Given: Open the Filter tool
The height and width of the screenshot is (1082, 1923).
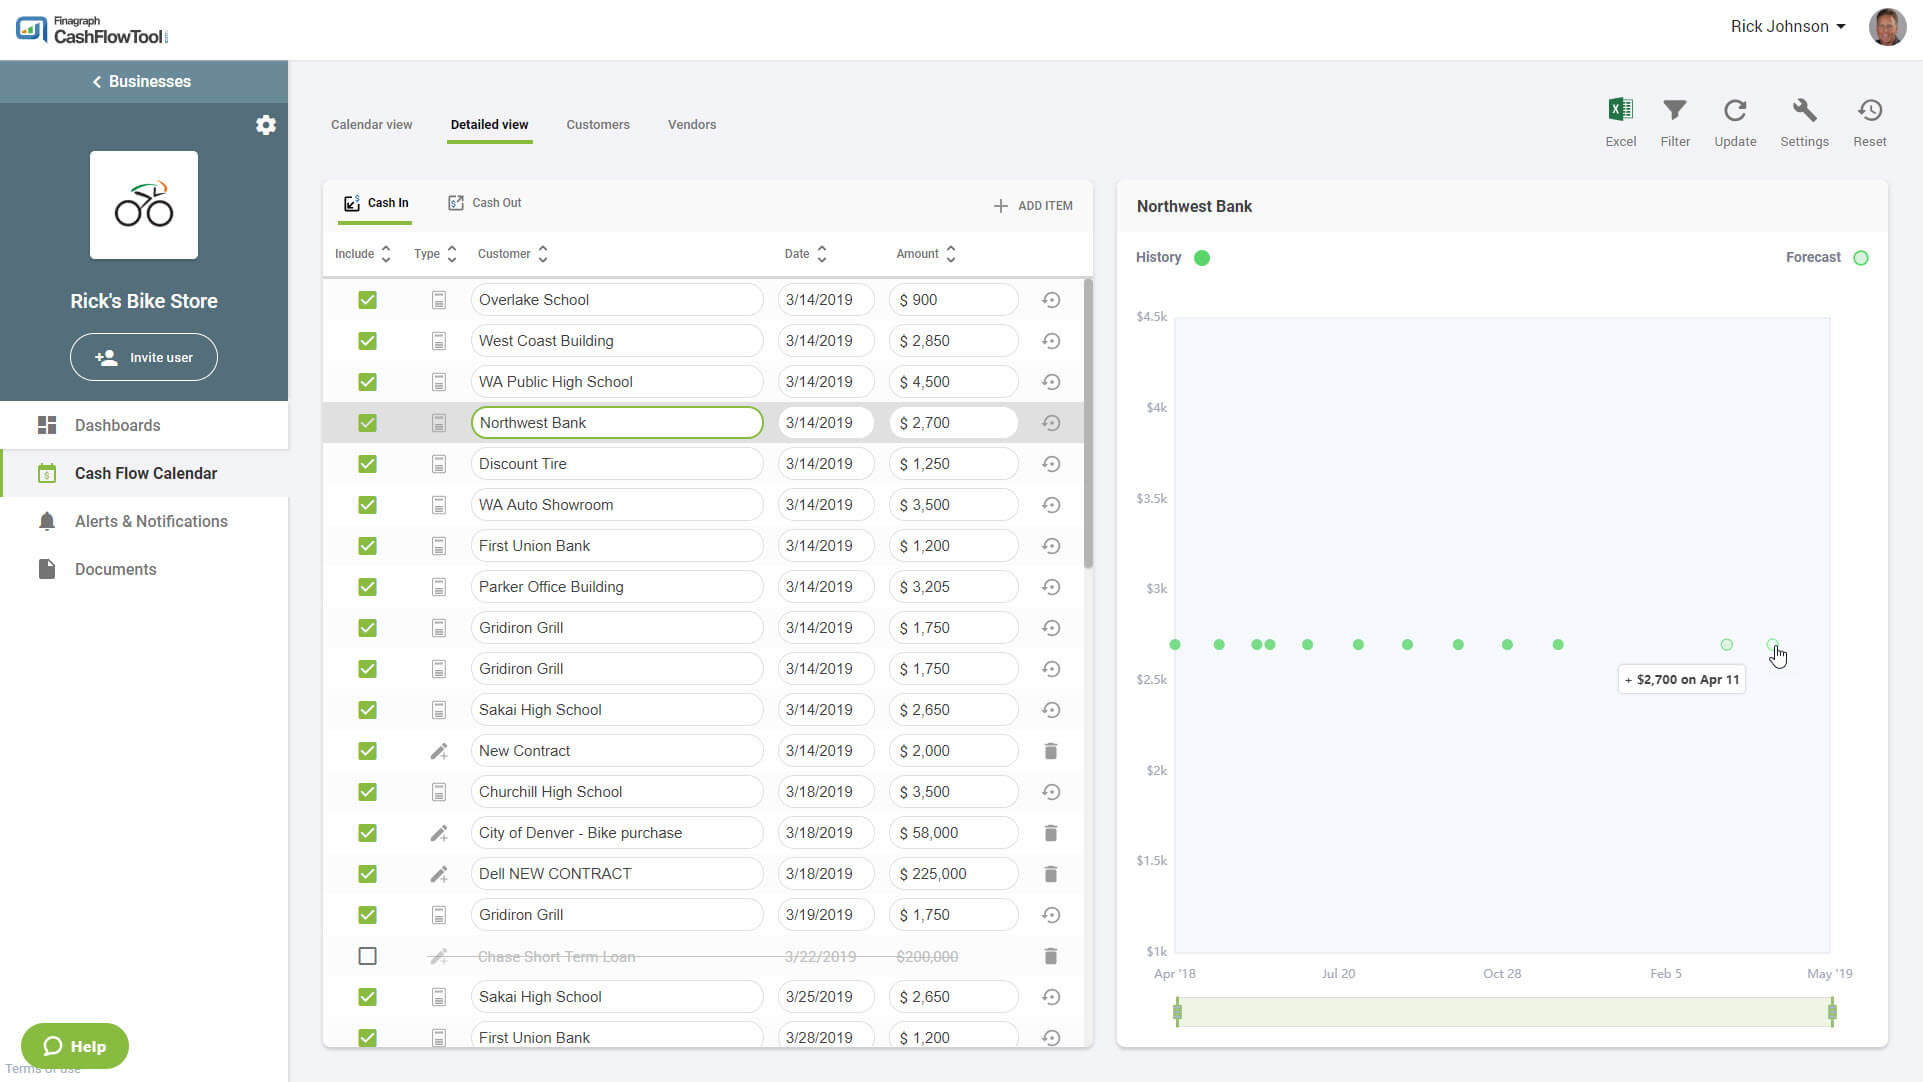Looking at the screenshot, I should pos(1675,109).
